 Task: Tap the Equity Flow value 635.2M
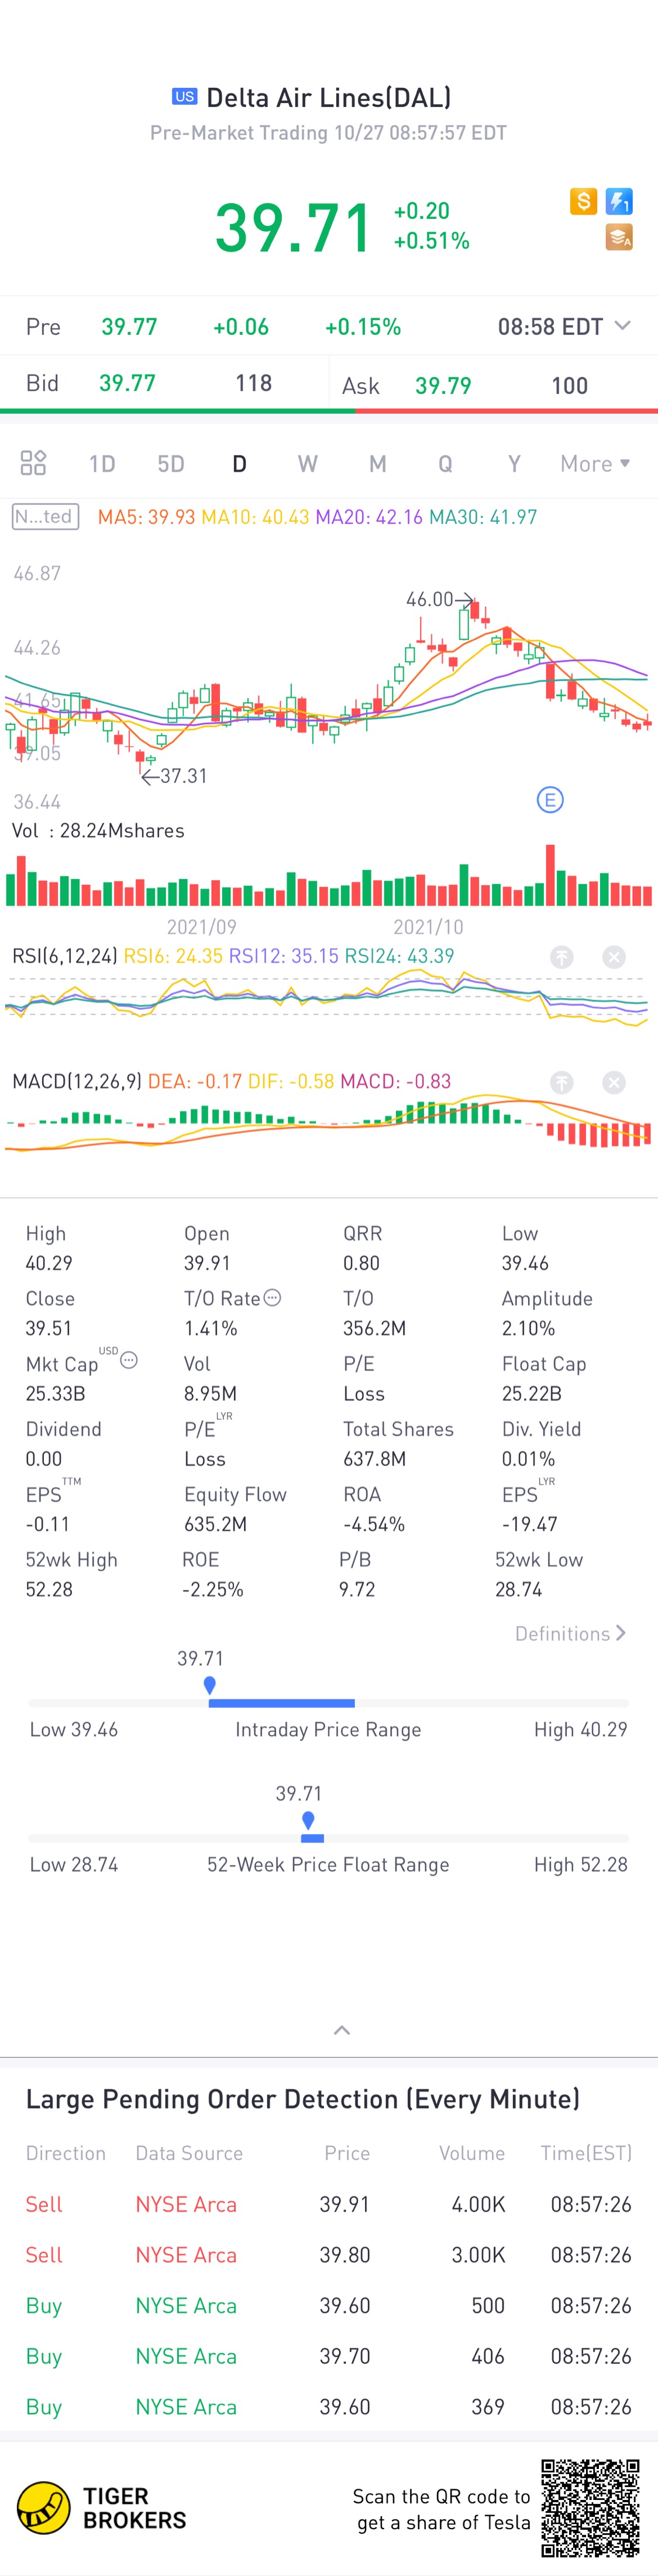pyautogui.click(x=215, y=1524)
